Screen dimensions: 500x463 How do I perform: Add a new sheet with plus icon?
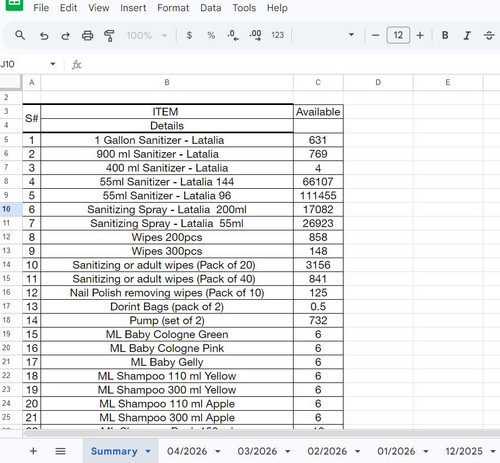[x=33, y=451]
